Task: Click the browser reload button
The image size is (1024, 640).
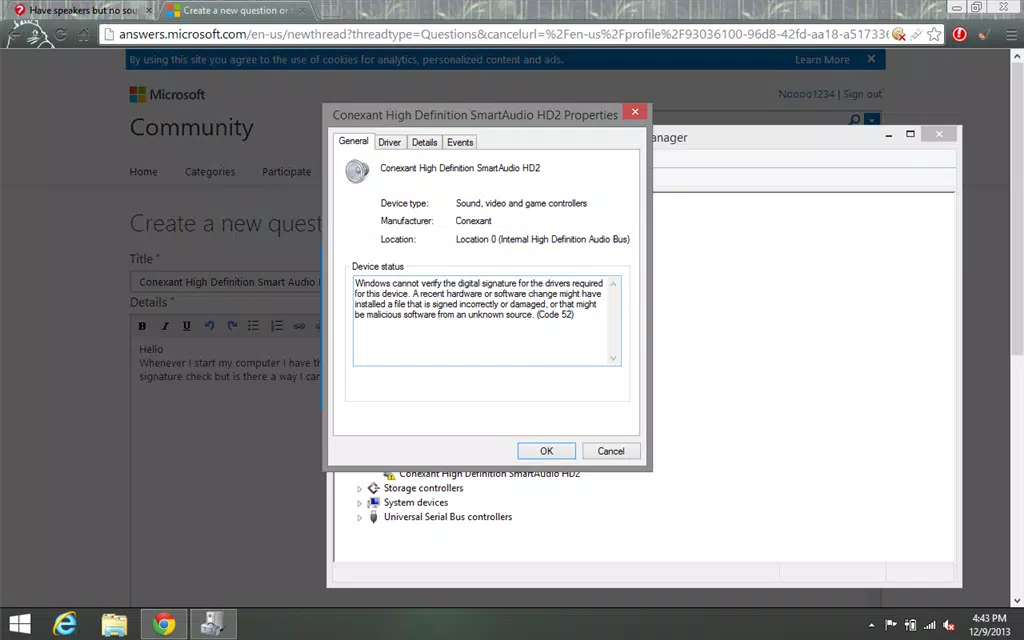Action: pyautogui.click(x=61, y=34)
